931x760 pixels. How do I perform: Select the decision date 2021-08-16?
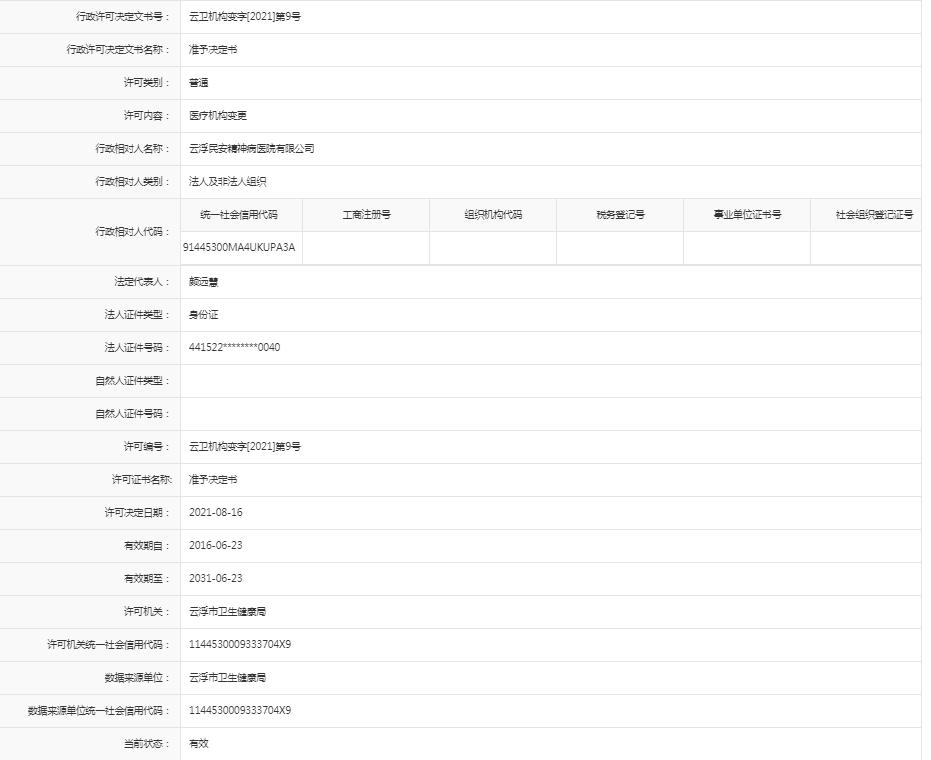215,512
